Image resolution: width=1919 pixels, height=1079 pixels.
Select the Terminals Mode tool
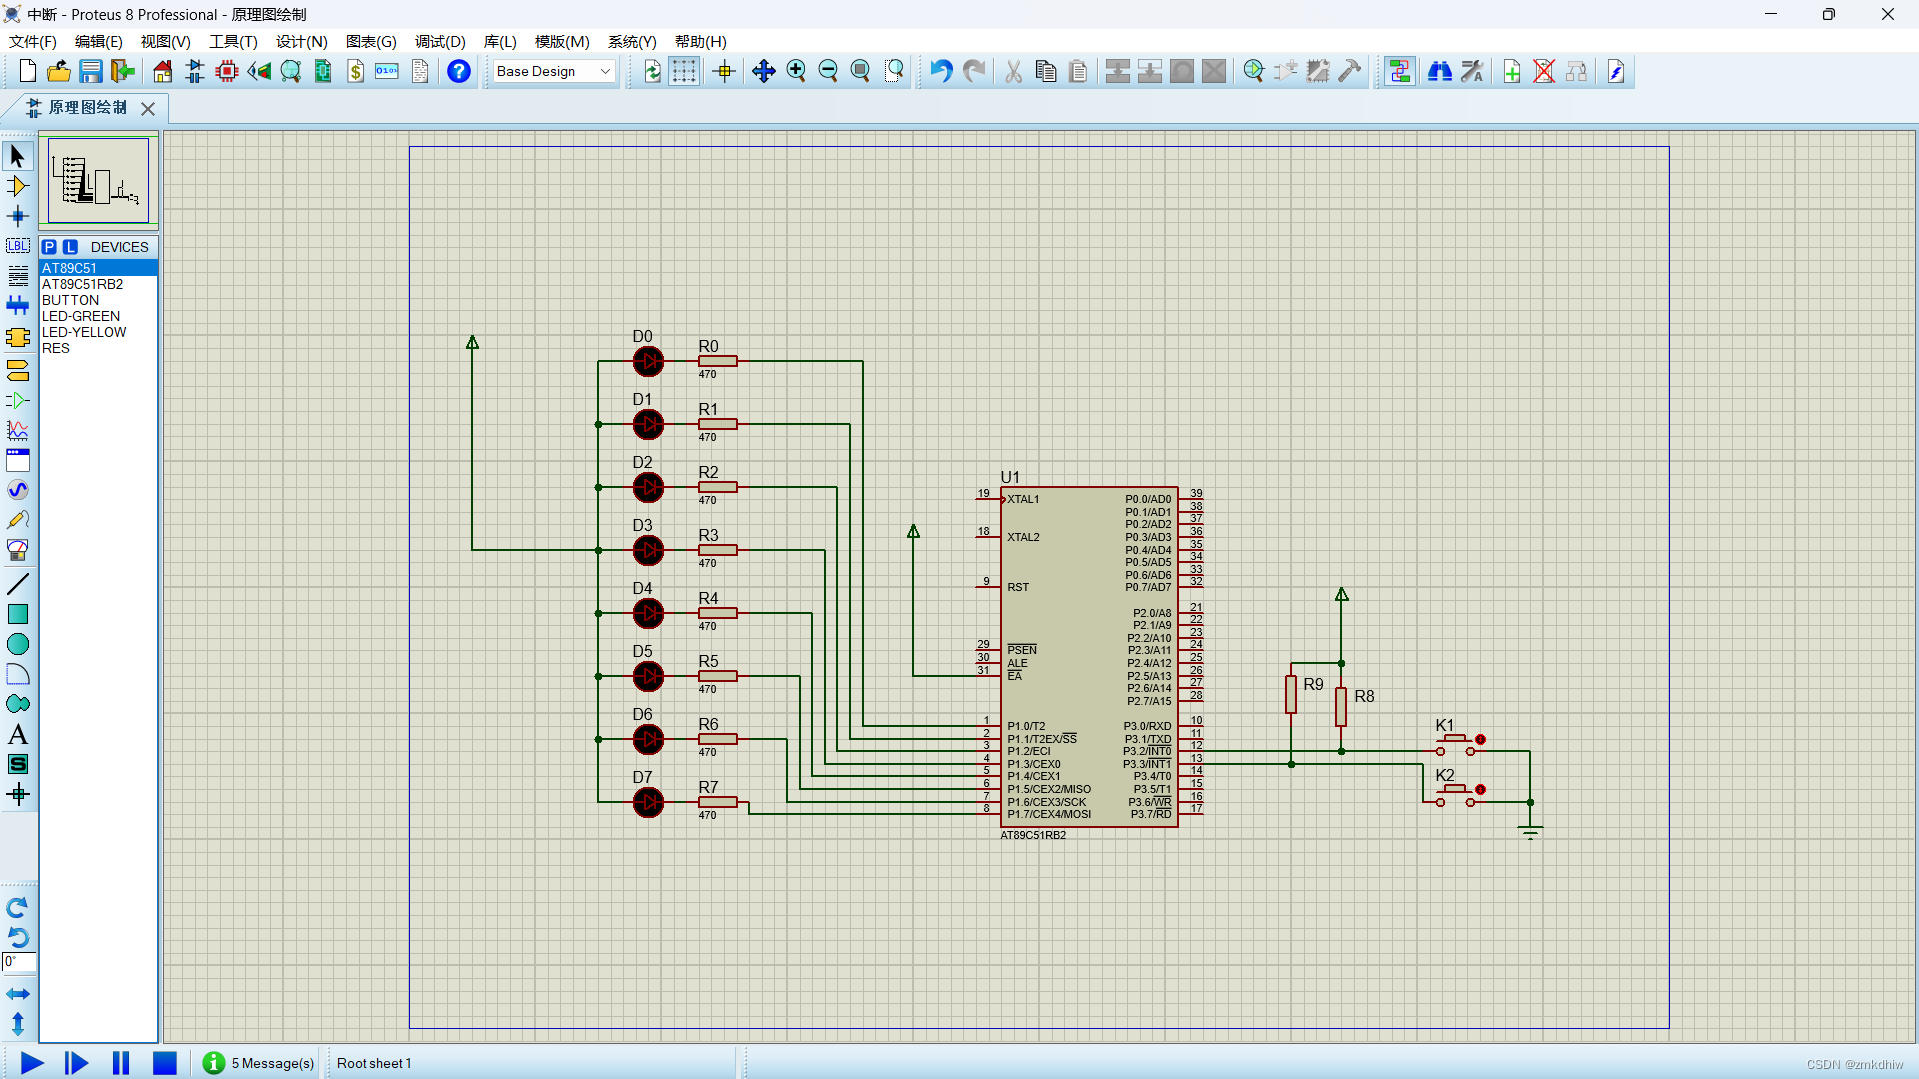[17, 371]
